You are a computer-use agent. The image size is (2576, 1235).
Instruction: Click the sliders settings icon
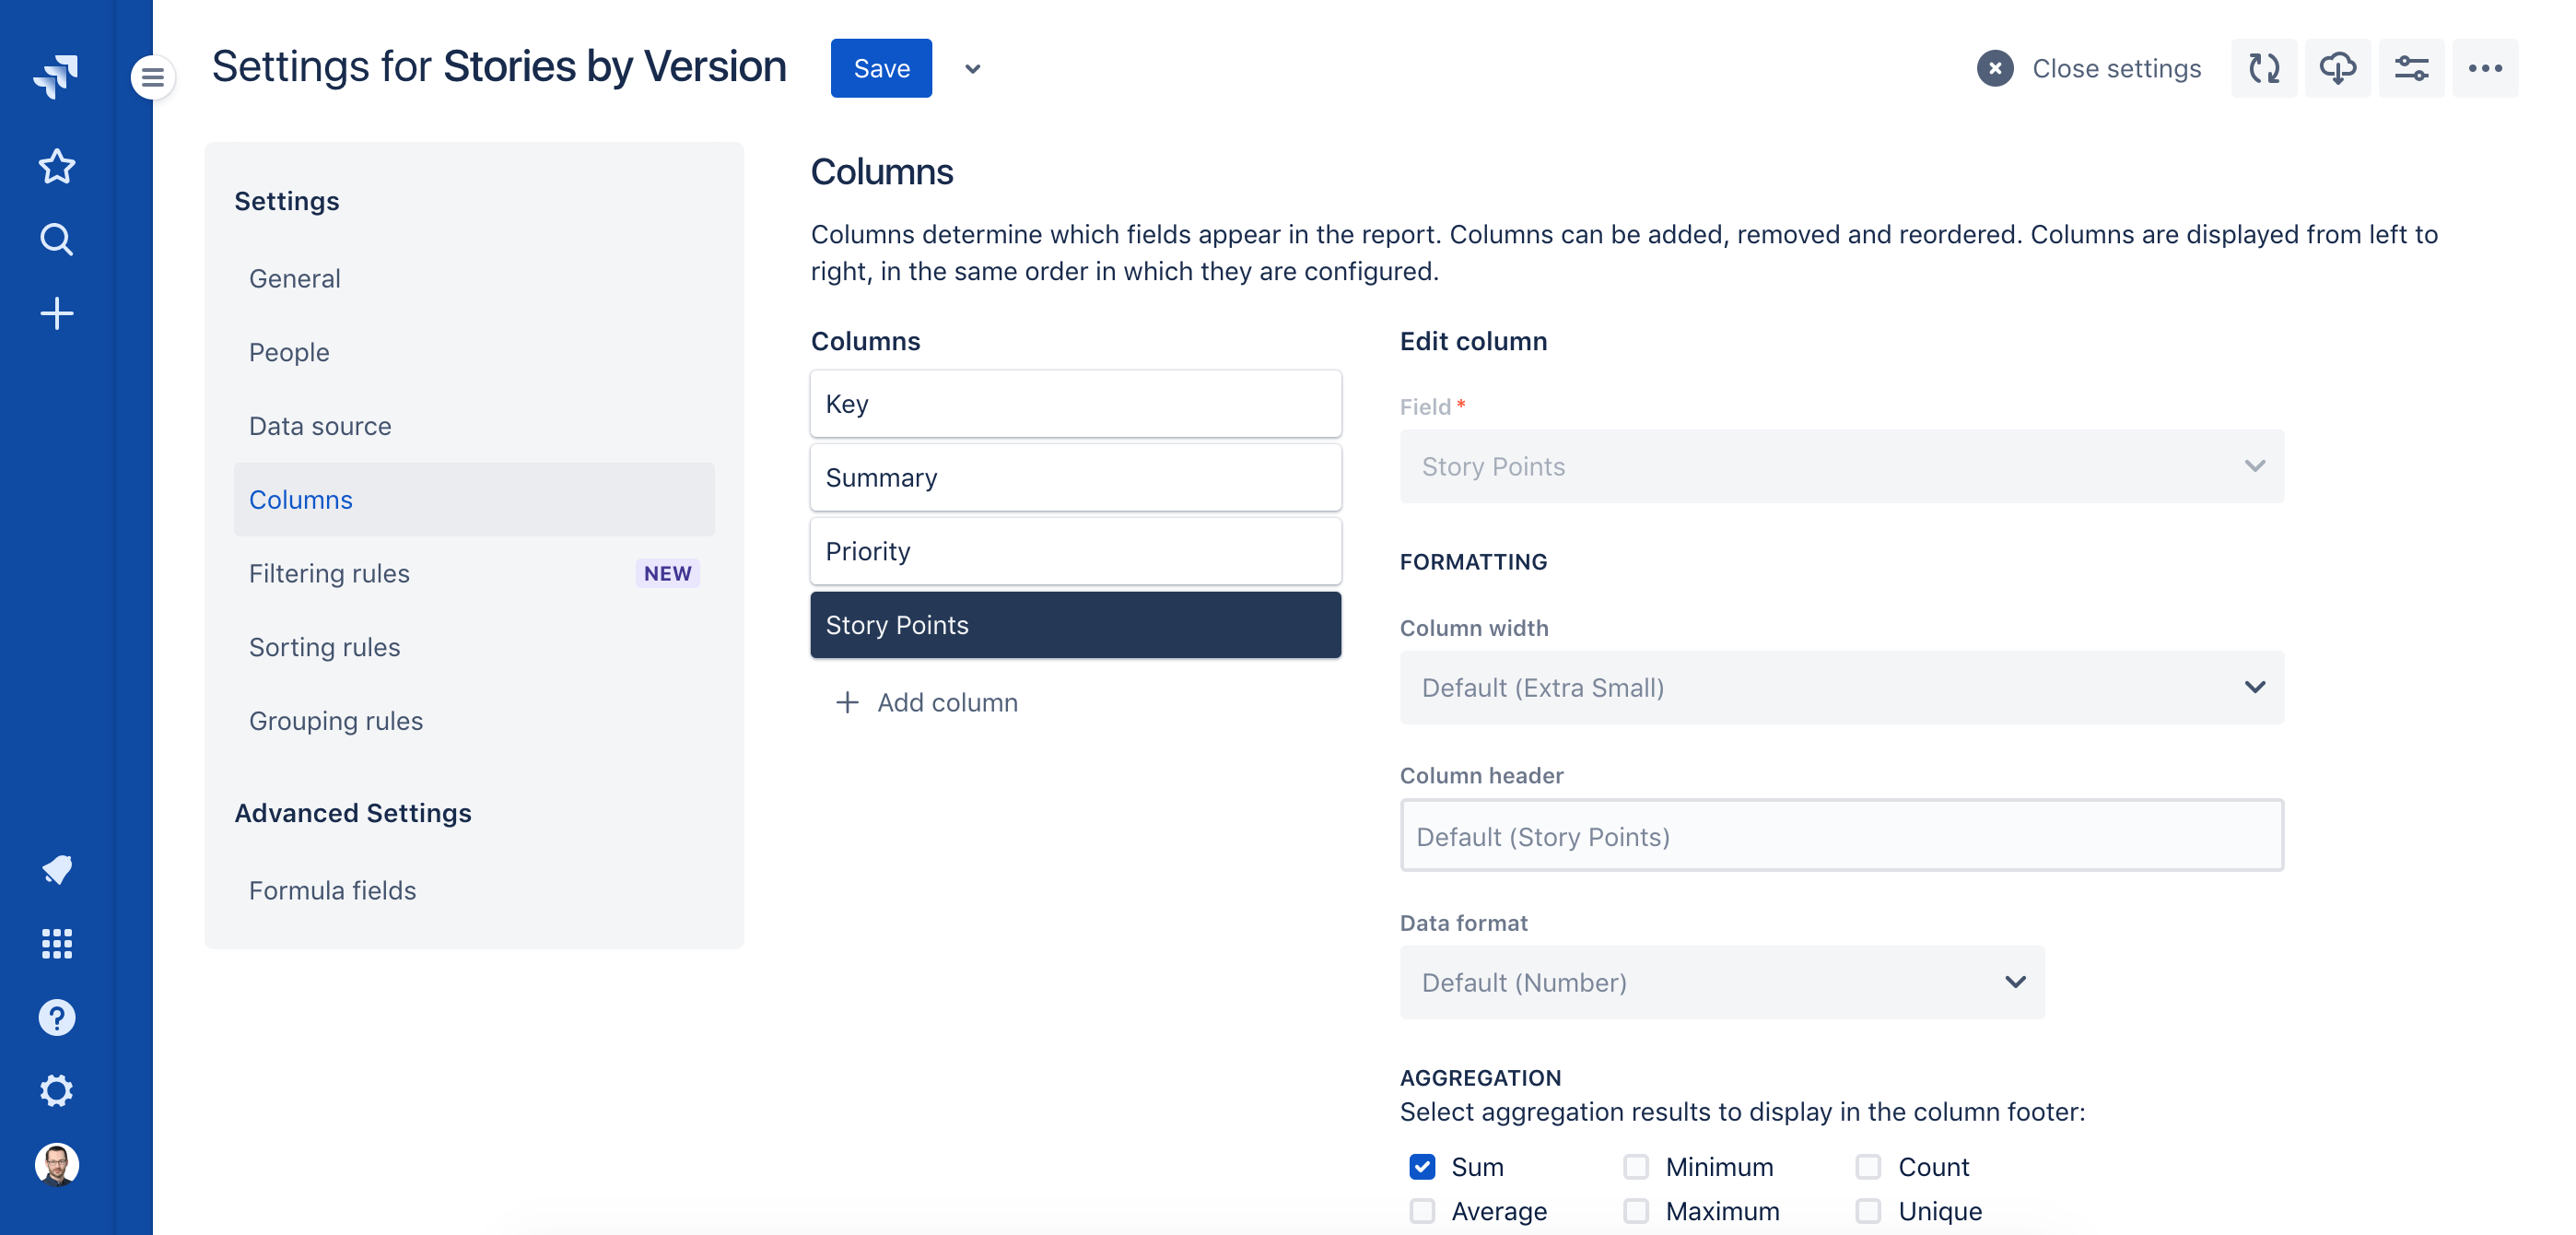pos(2411,68)
